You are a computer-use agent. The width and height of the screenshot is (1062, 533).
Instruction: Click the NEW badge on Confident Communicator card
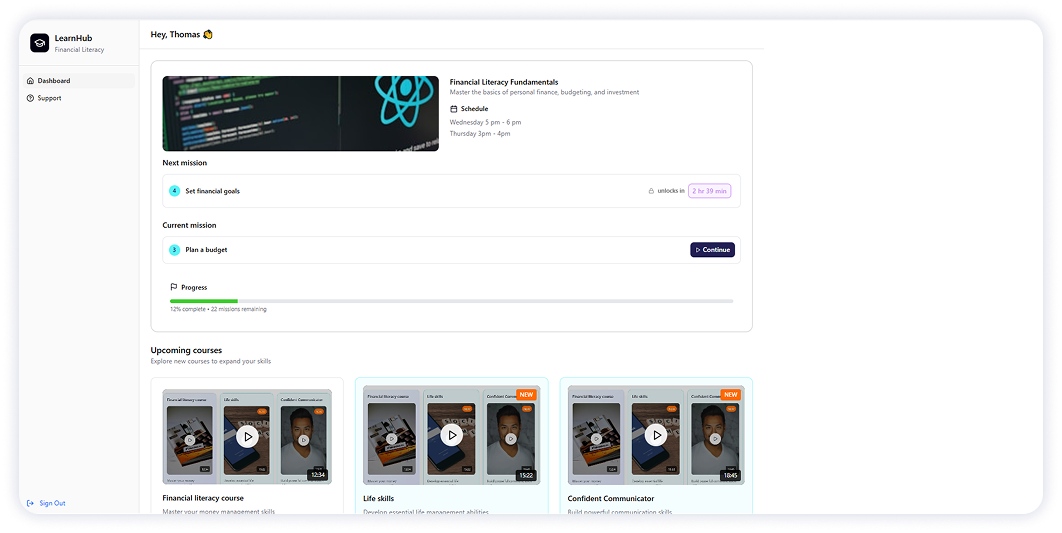731,394
